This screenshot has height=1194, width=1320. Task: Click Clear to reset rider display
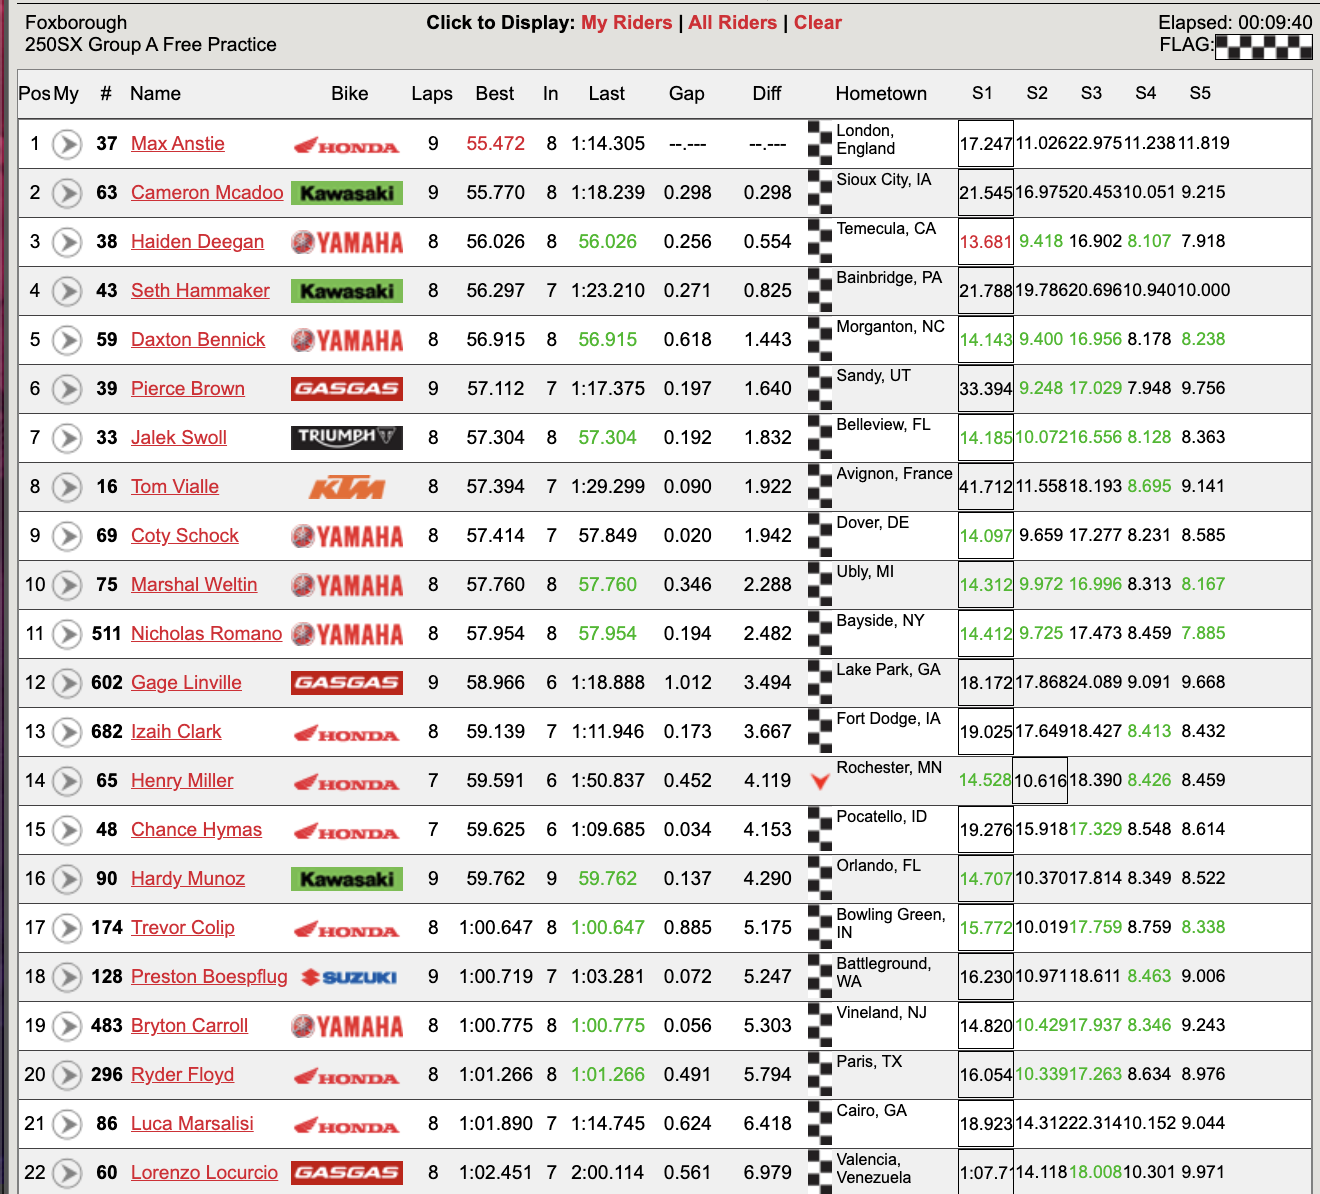[817, 22]
